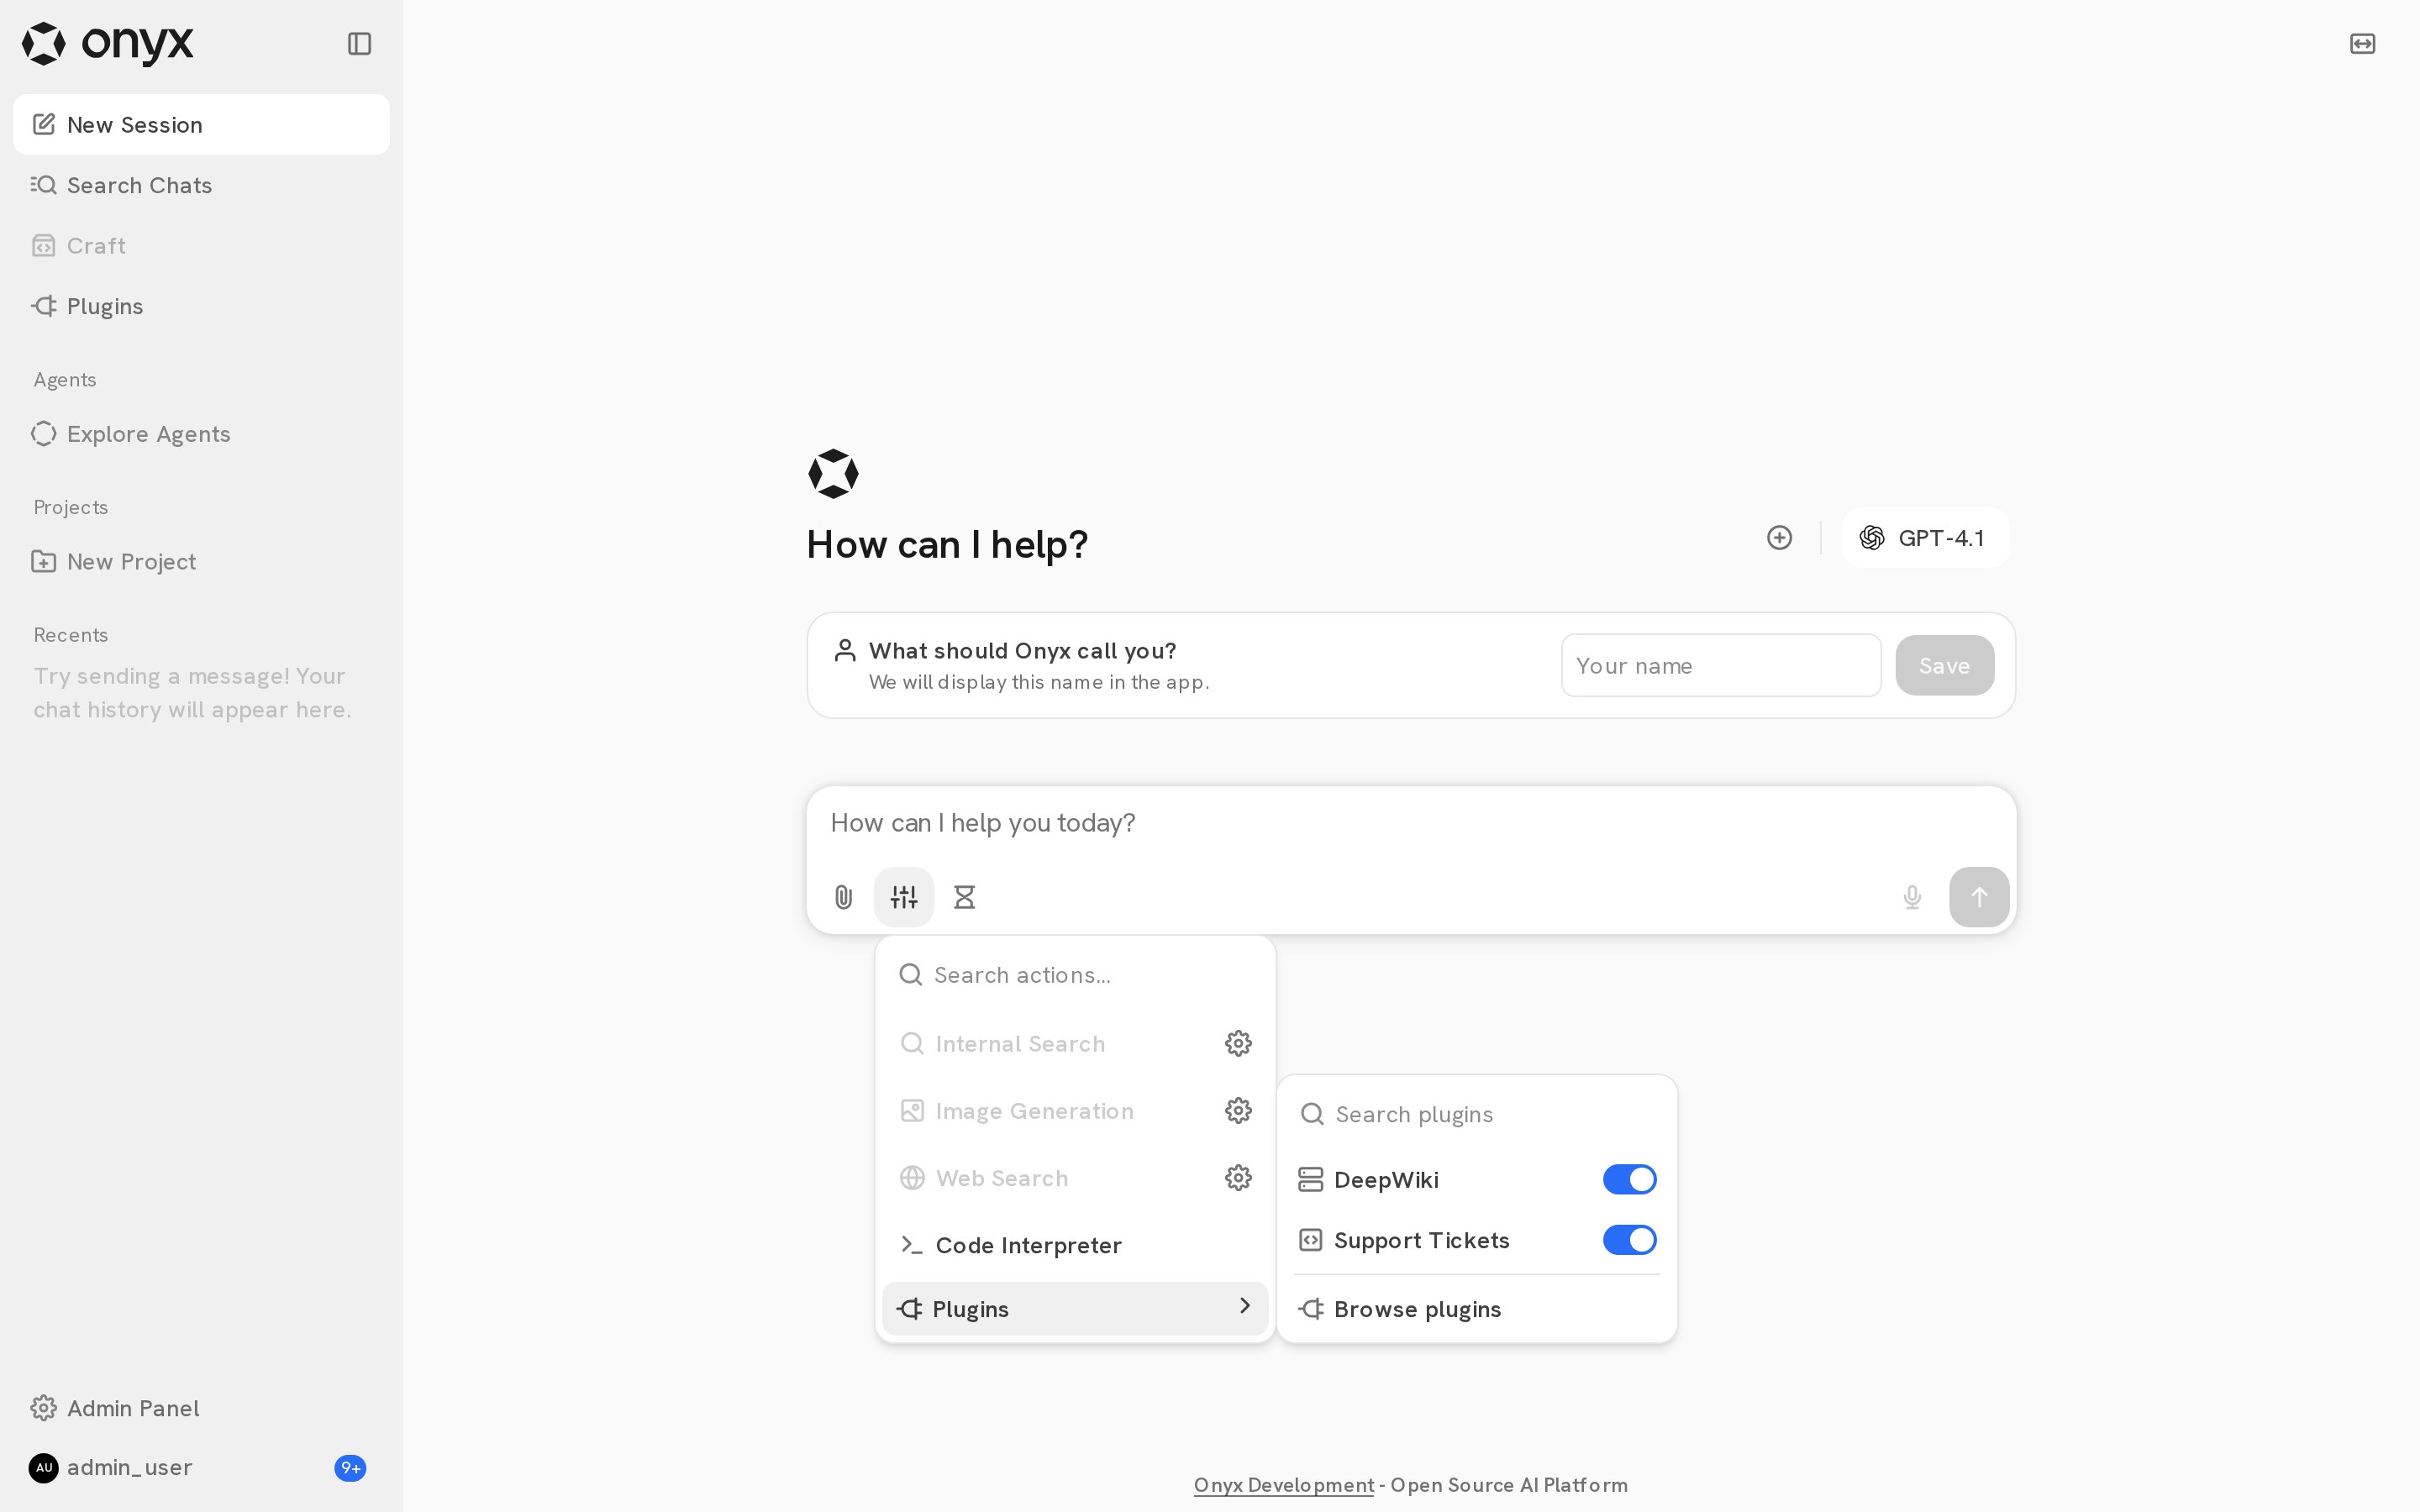Close the actions menu via sliders icon
2420x1512 pixels.
click(904, 897)
